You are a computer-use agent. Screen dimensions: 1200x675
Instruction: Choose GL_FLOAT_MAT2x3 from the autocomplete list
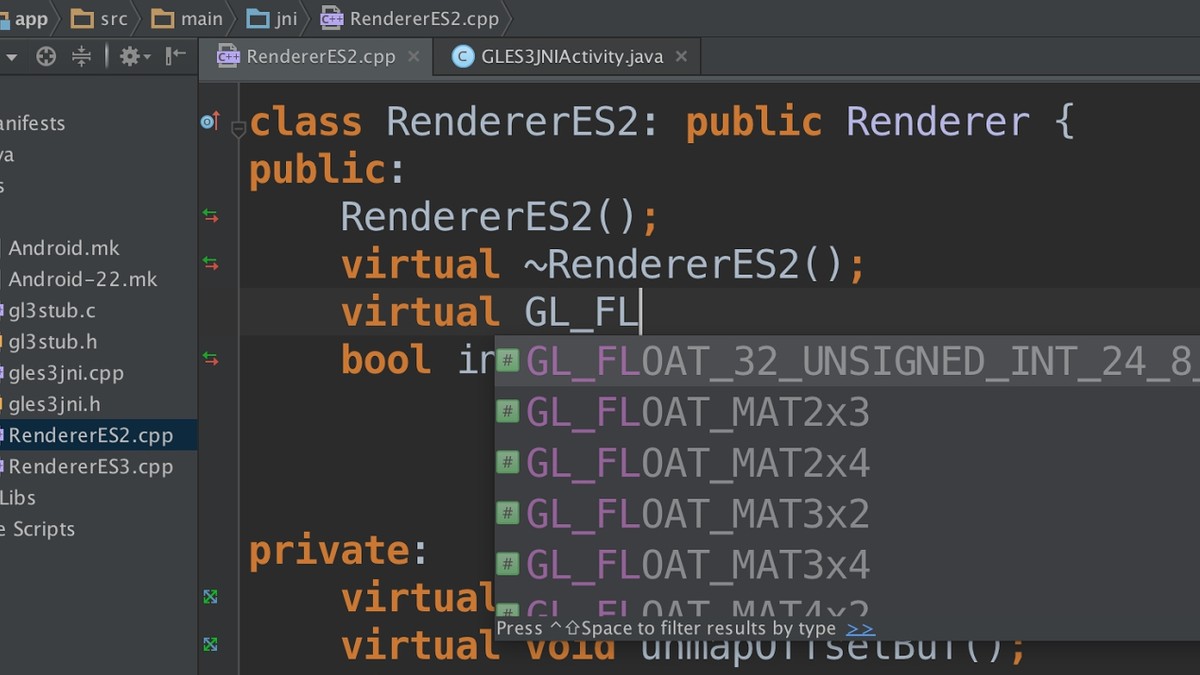(x=697, y=412)
